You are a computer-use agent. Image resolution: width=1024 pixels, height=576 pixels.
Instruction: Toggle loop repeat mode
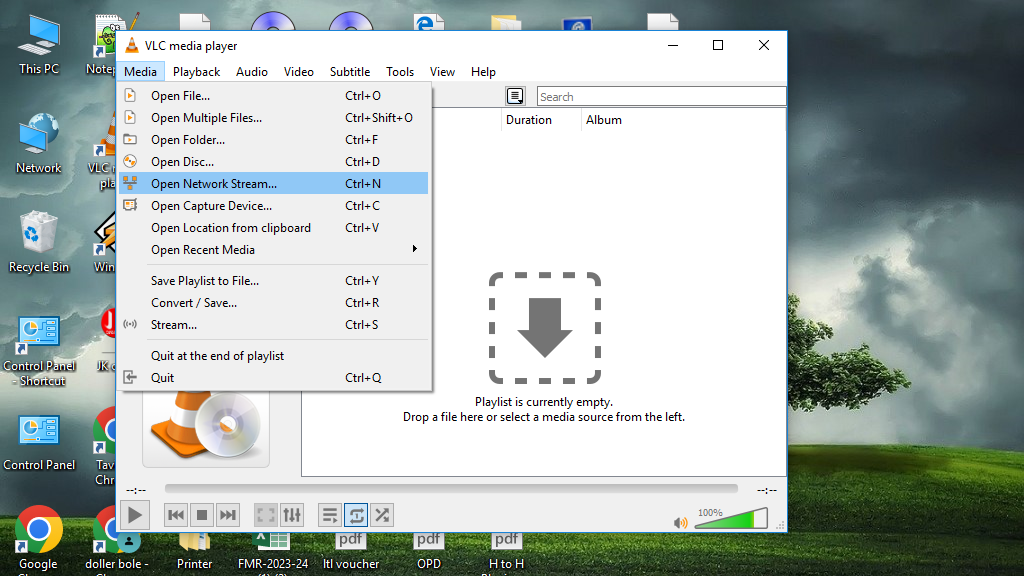[356, 515]
